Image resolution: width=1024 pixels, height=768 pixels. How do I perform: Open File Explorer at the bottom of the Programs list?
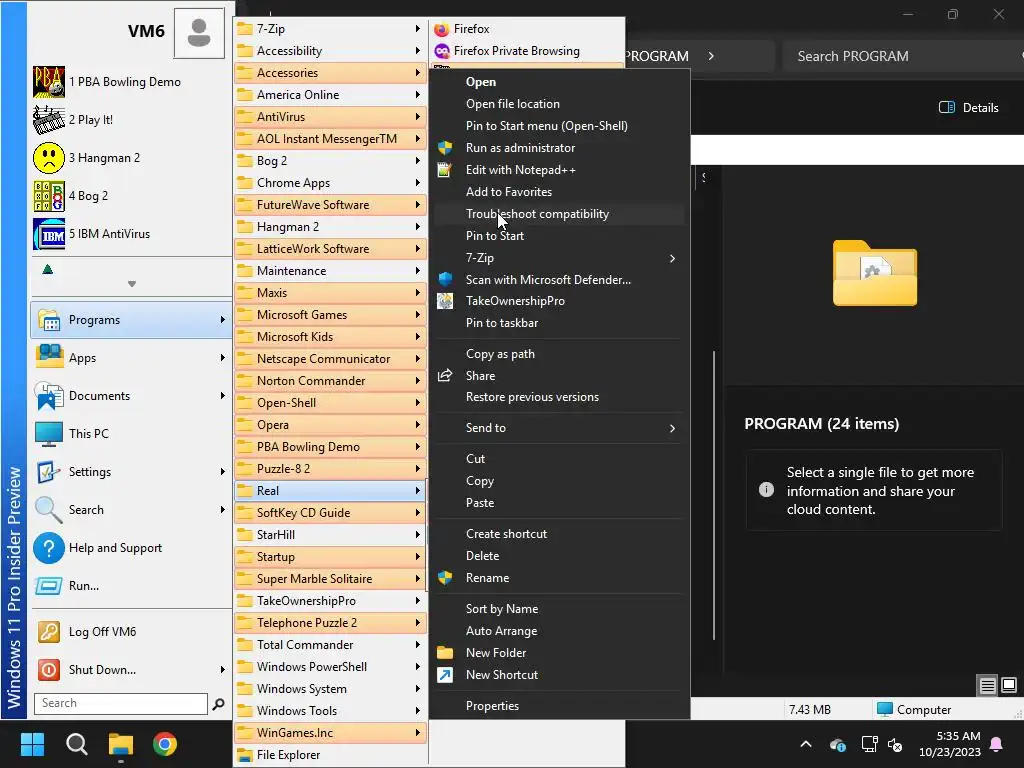tap(330, 754)
